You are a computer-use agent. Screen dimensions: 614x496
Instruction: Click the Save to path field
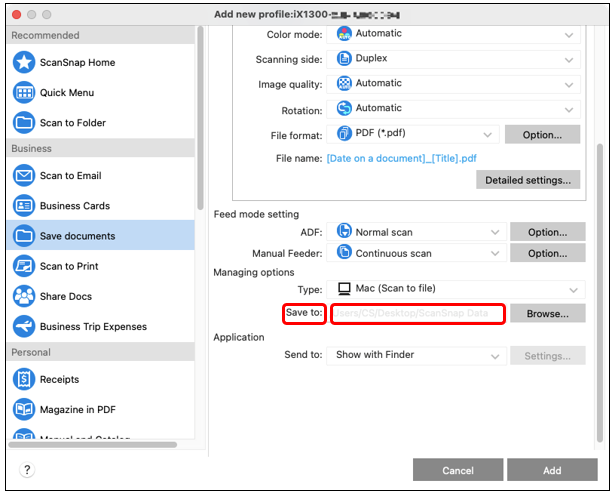(x=417, y=314)
